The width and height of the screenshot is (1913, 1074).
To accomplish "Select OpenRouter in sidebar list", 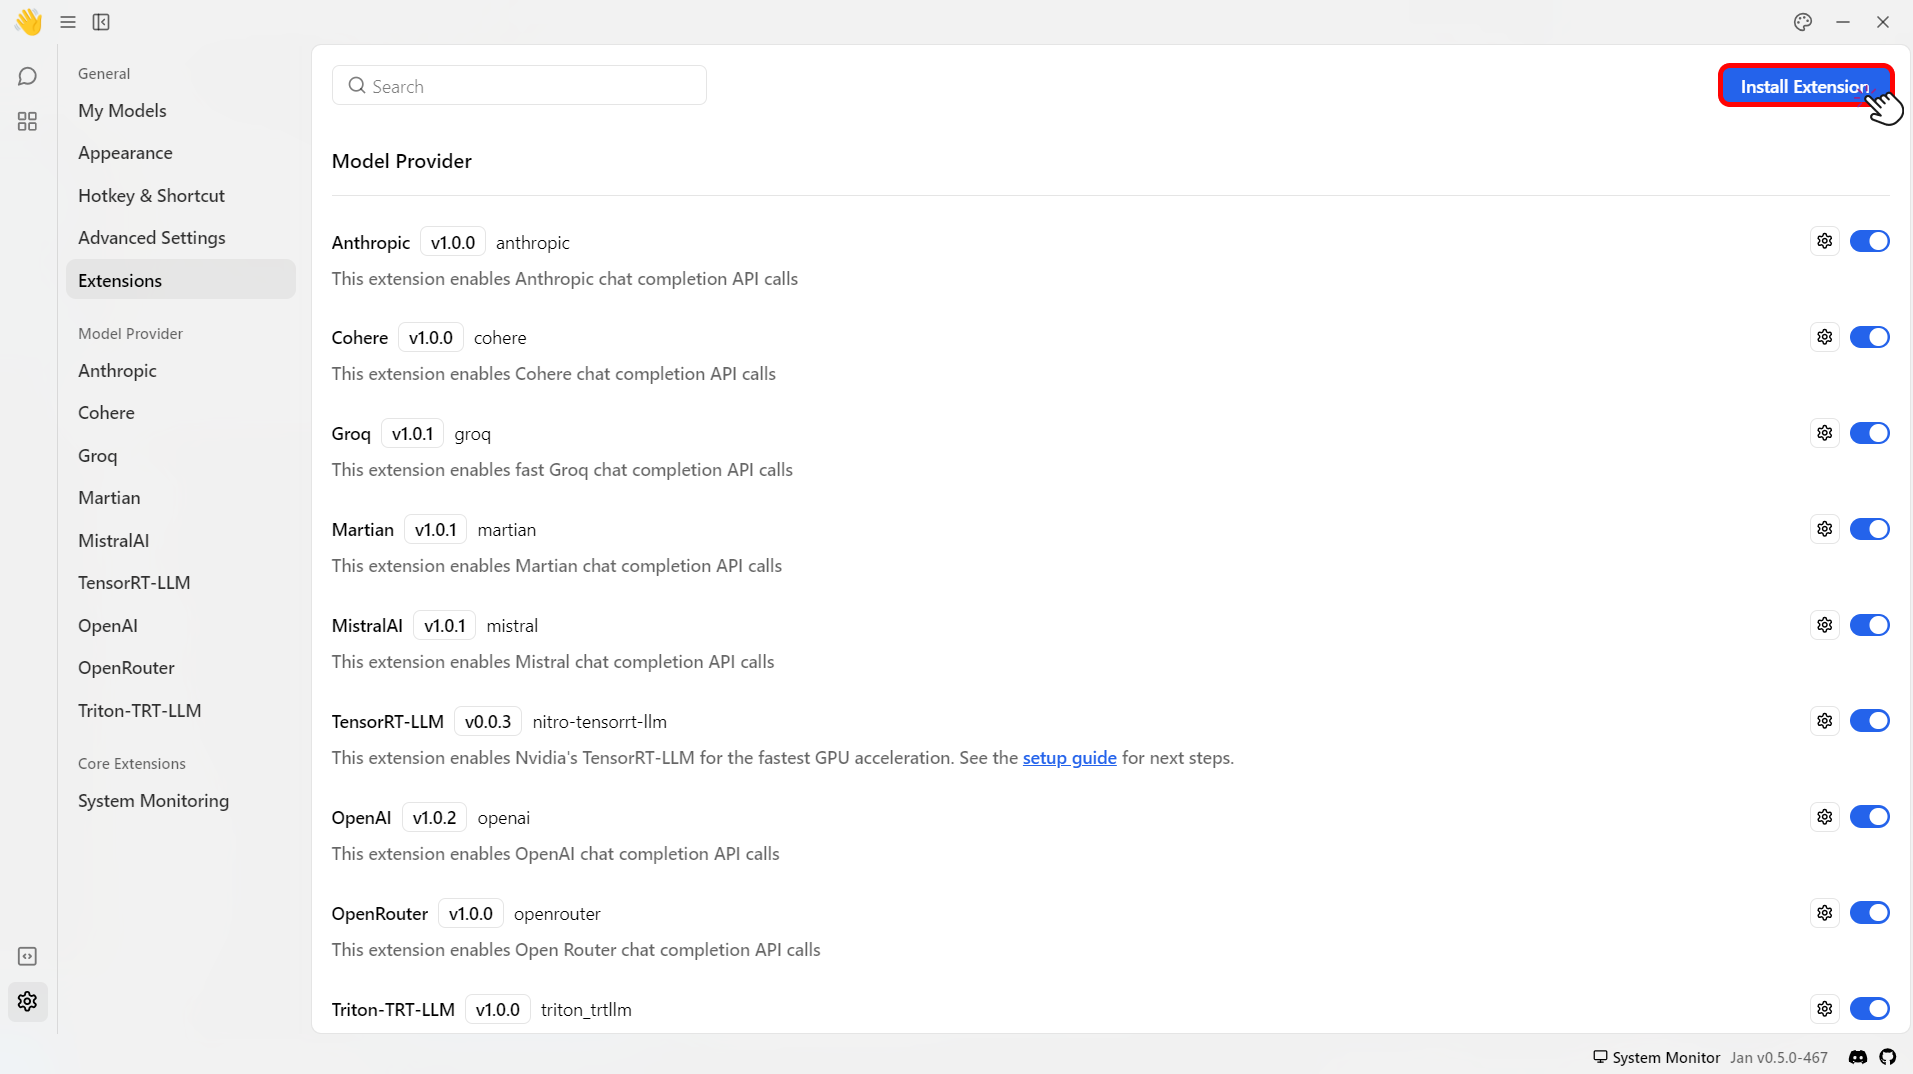I will (181, 668).
